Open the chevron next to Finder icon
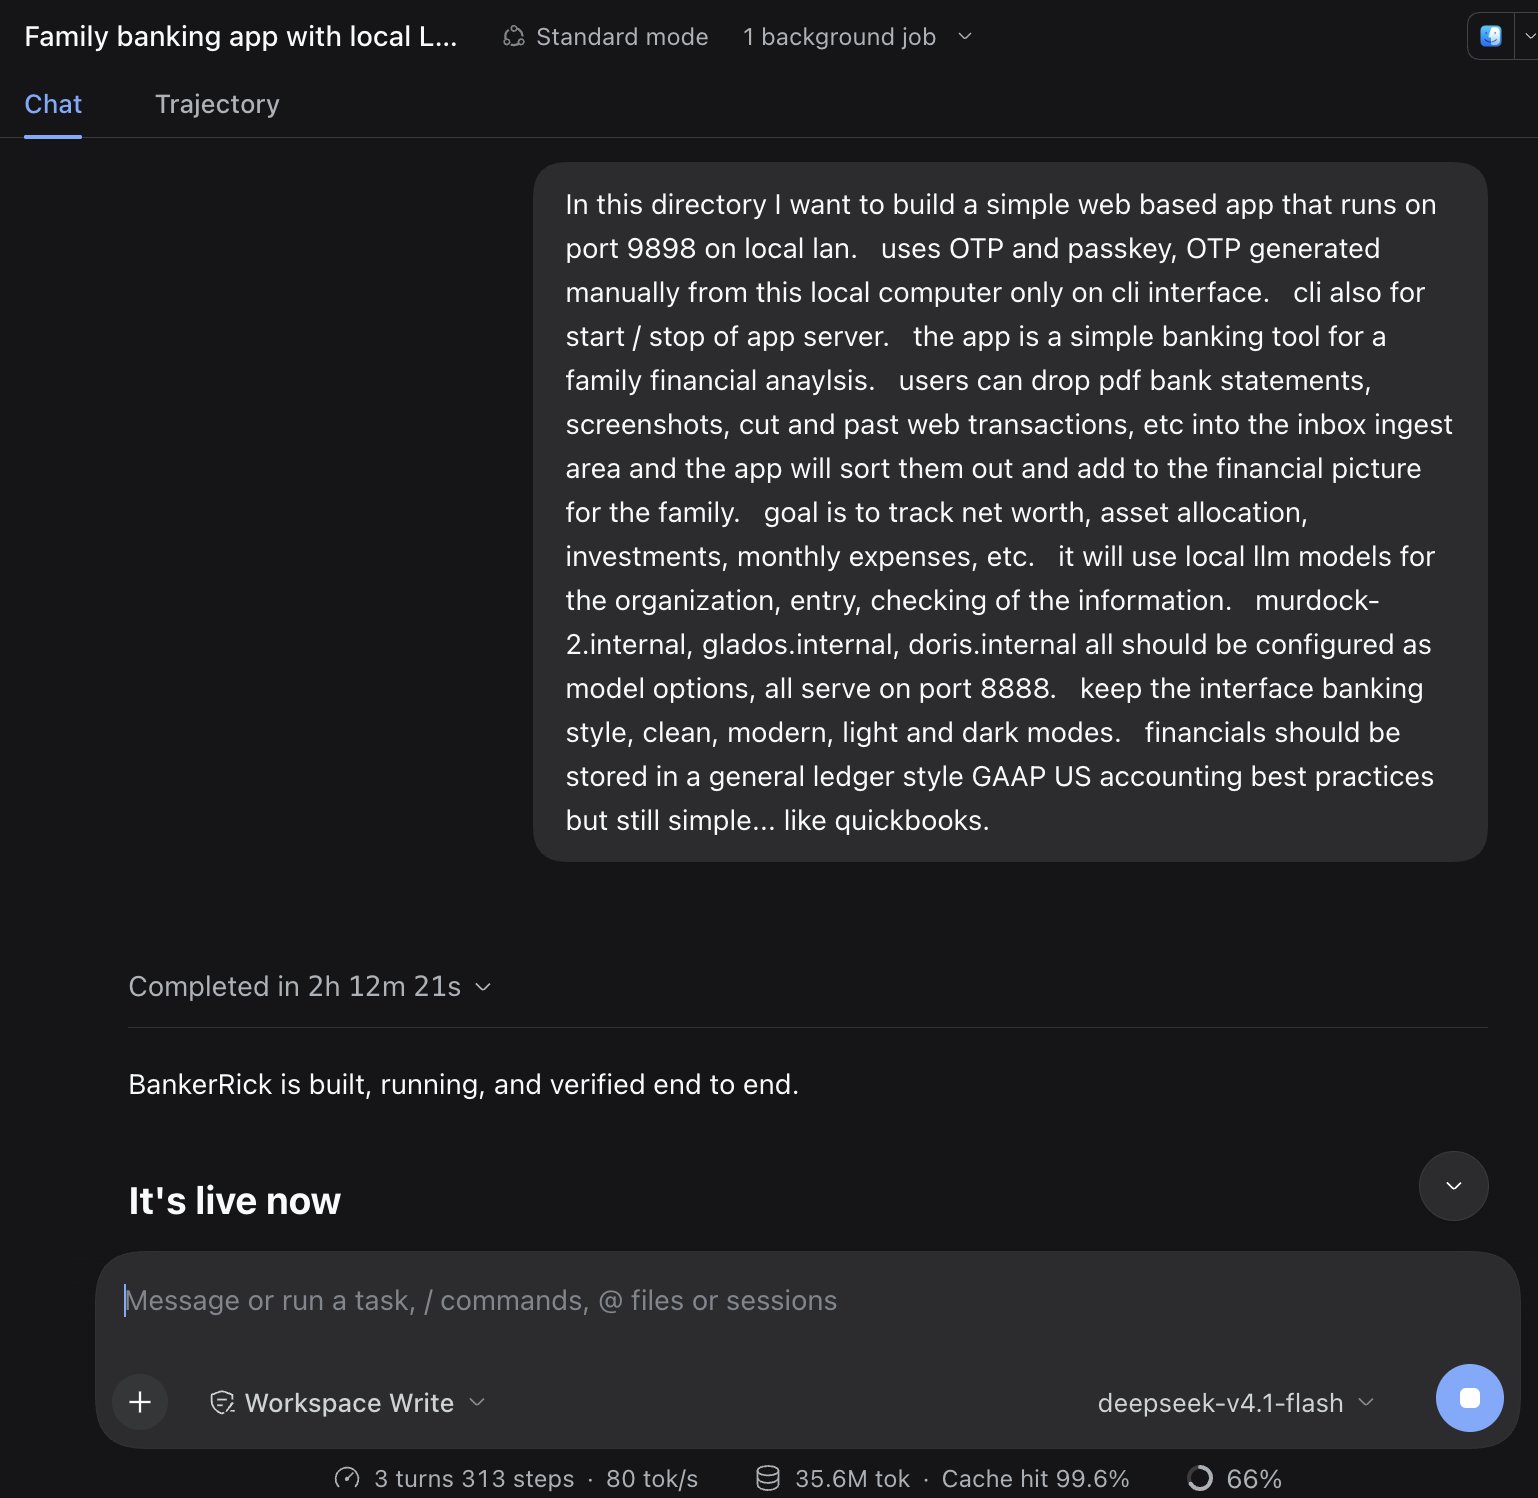The image size is (1538, 1498). (x=1528, y=37)
